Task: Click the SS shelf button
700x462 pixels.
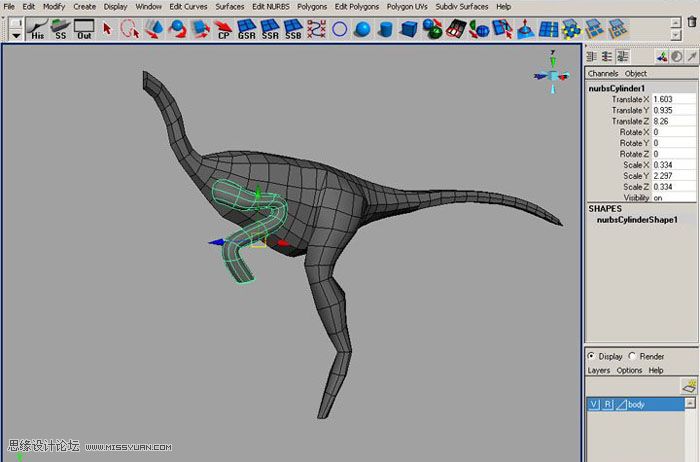Action: (61, 28)
